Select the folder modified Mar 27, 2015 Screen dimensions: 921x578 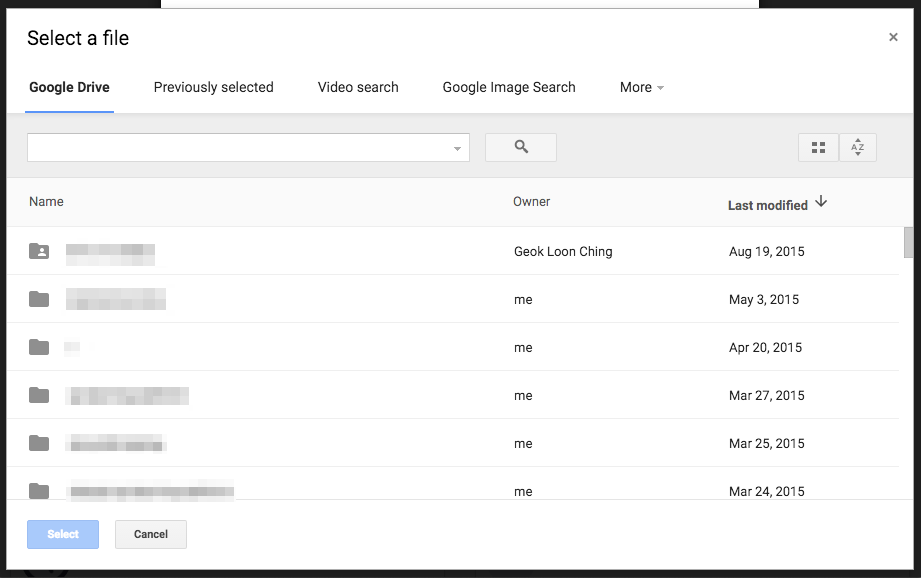tap(453, 395)
